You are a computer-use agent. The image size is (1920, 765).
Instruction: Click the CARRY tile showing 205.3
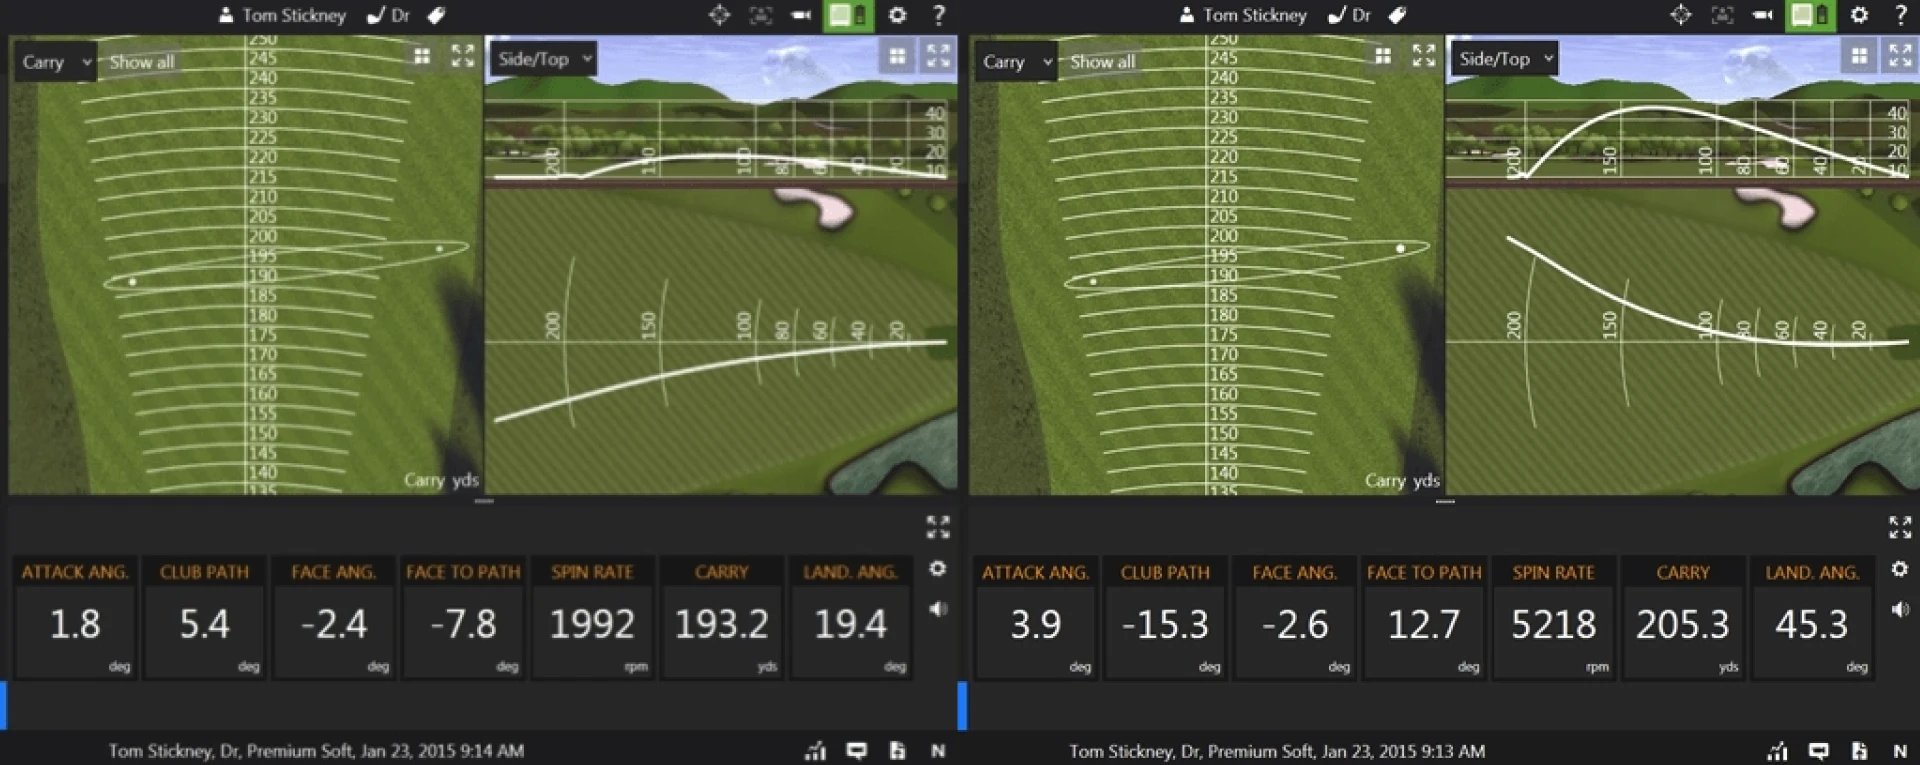tap(1682, 618)
